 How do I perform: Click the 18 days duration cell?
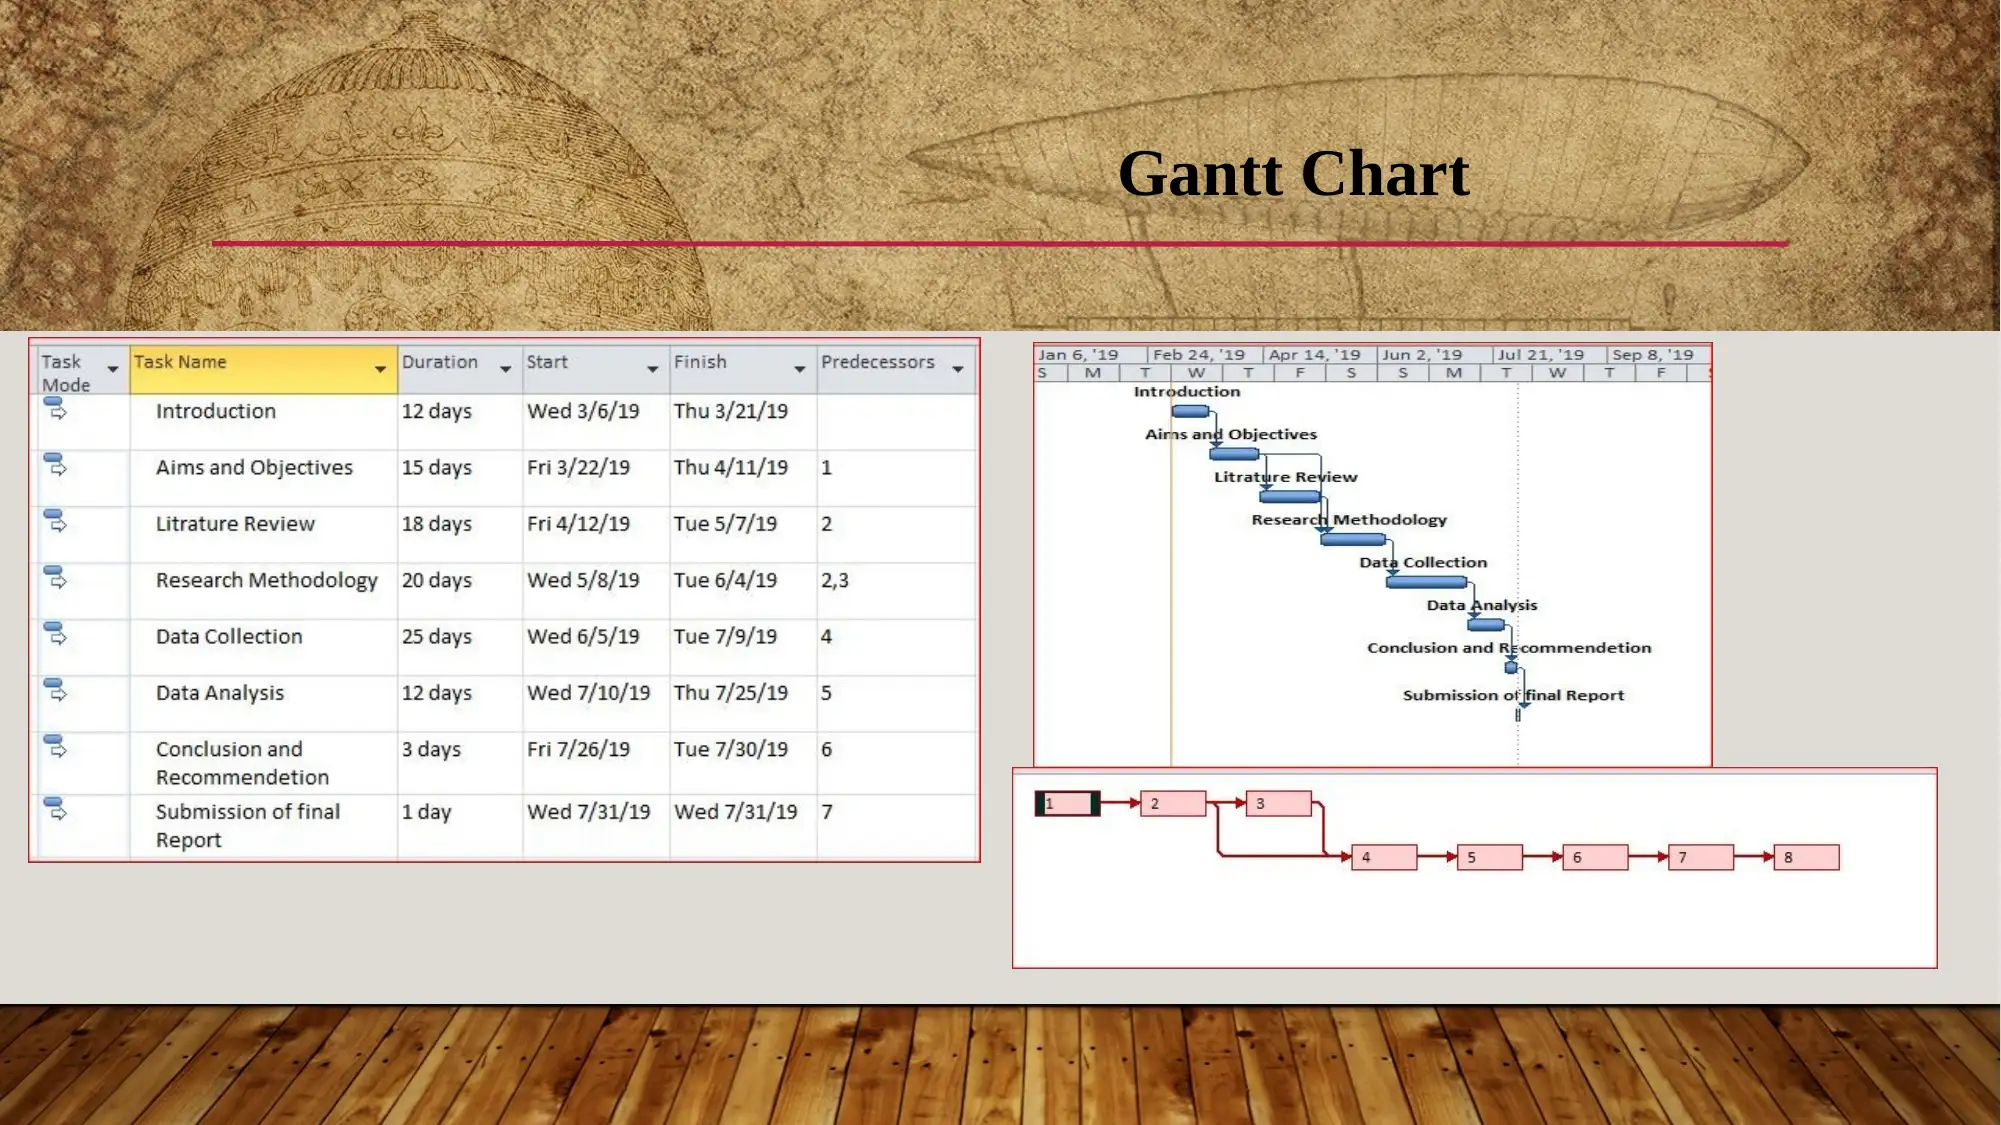pos(460,534)
